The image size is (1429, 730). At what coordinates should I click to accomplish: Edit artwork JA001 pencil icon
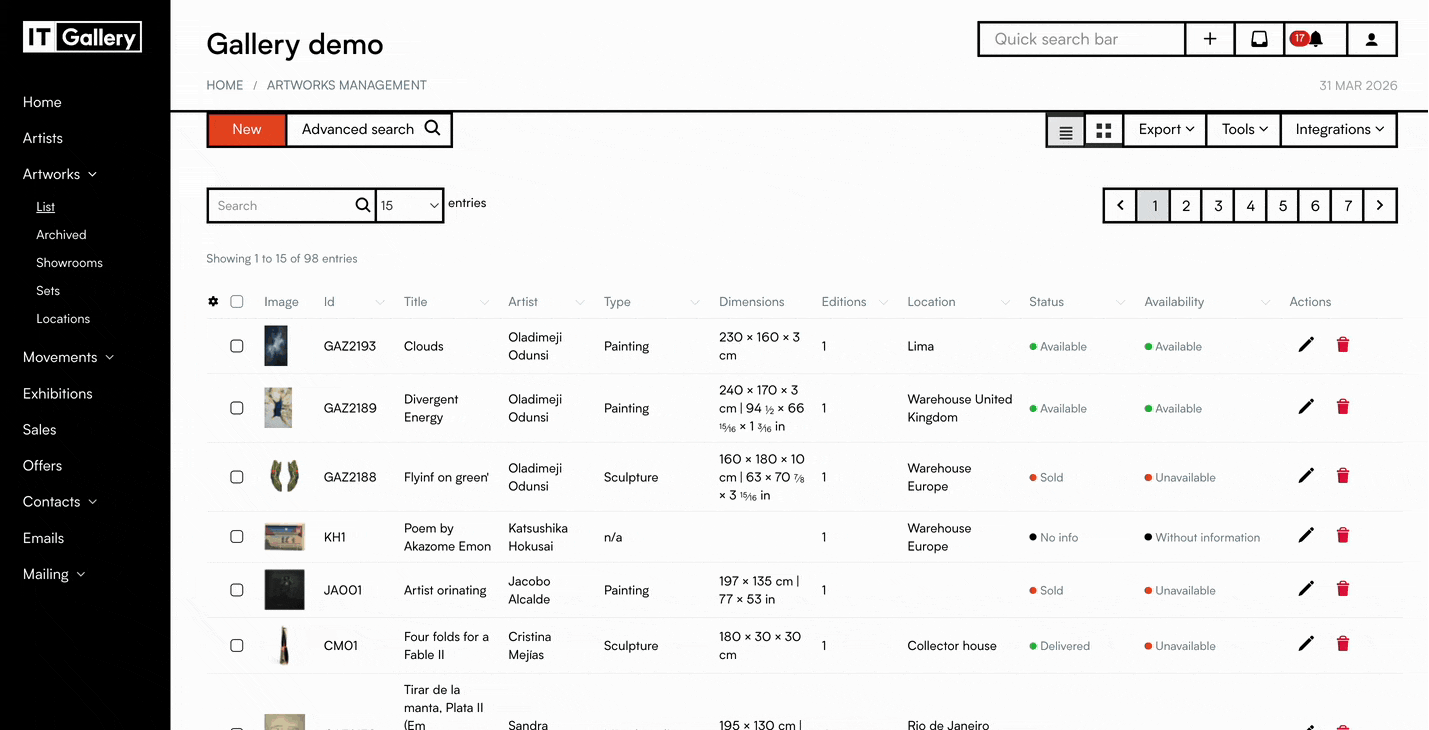coord(1306,589)
